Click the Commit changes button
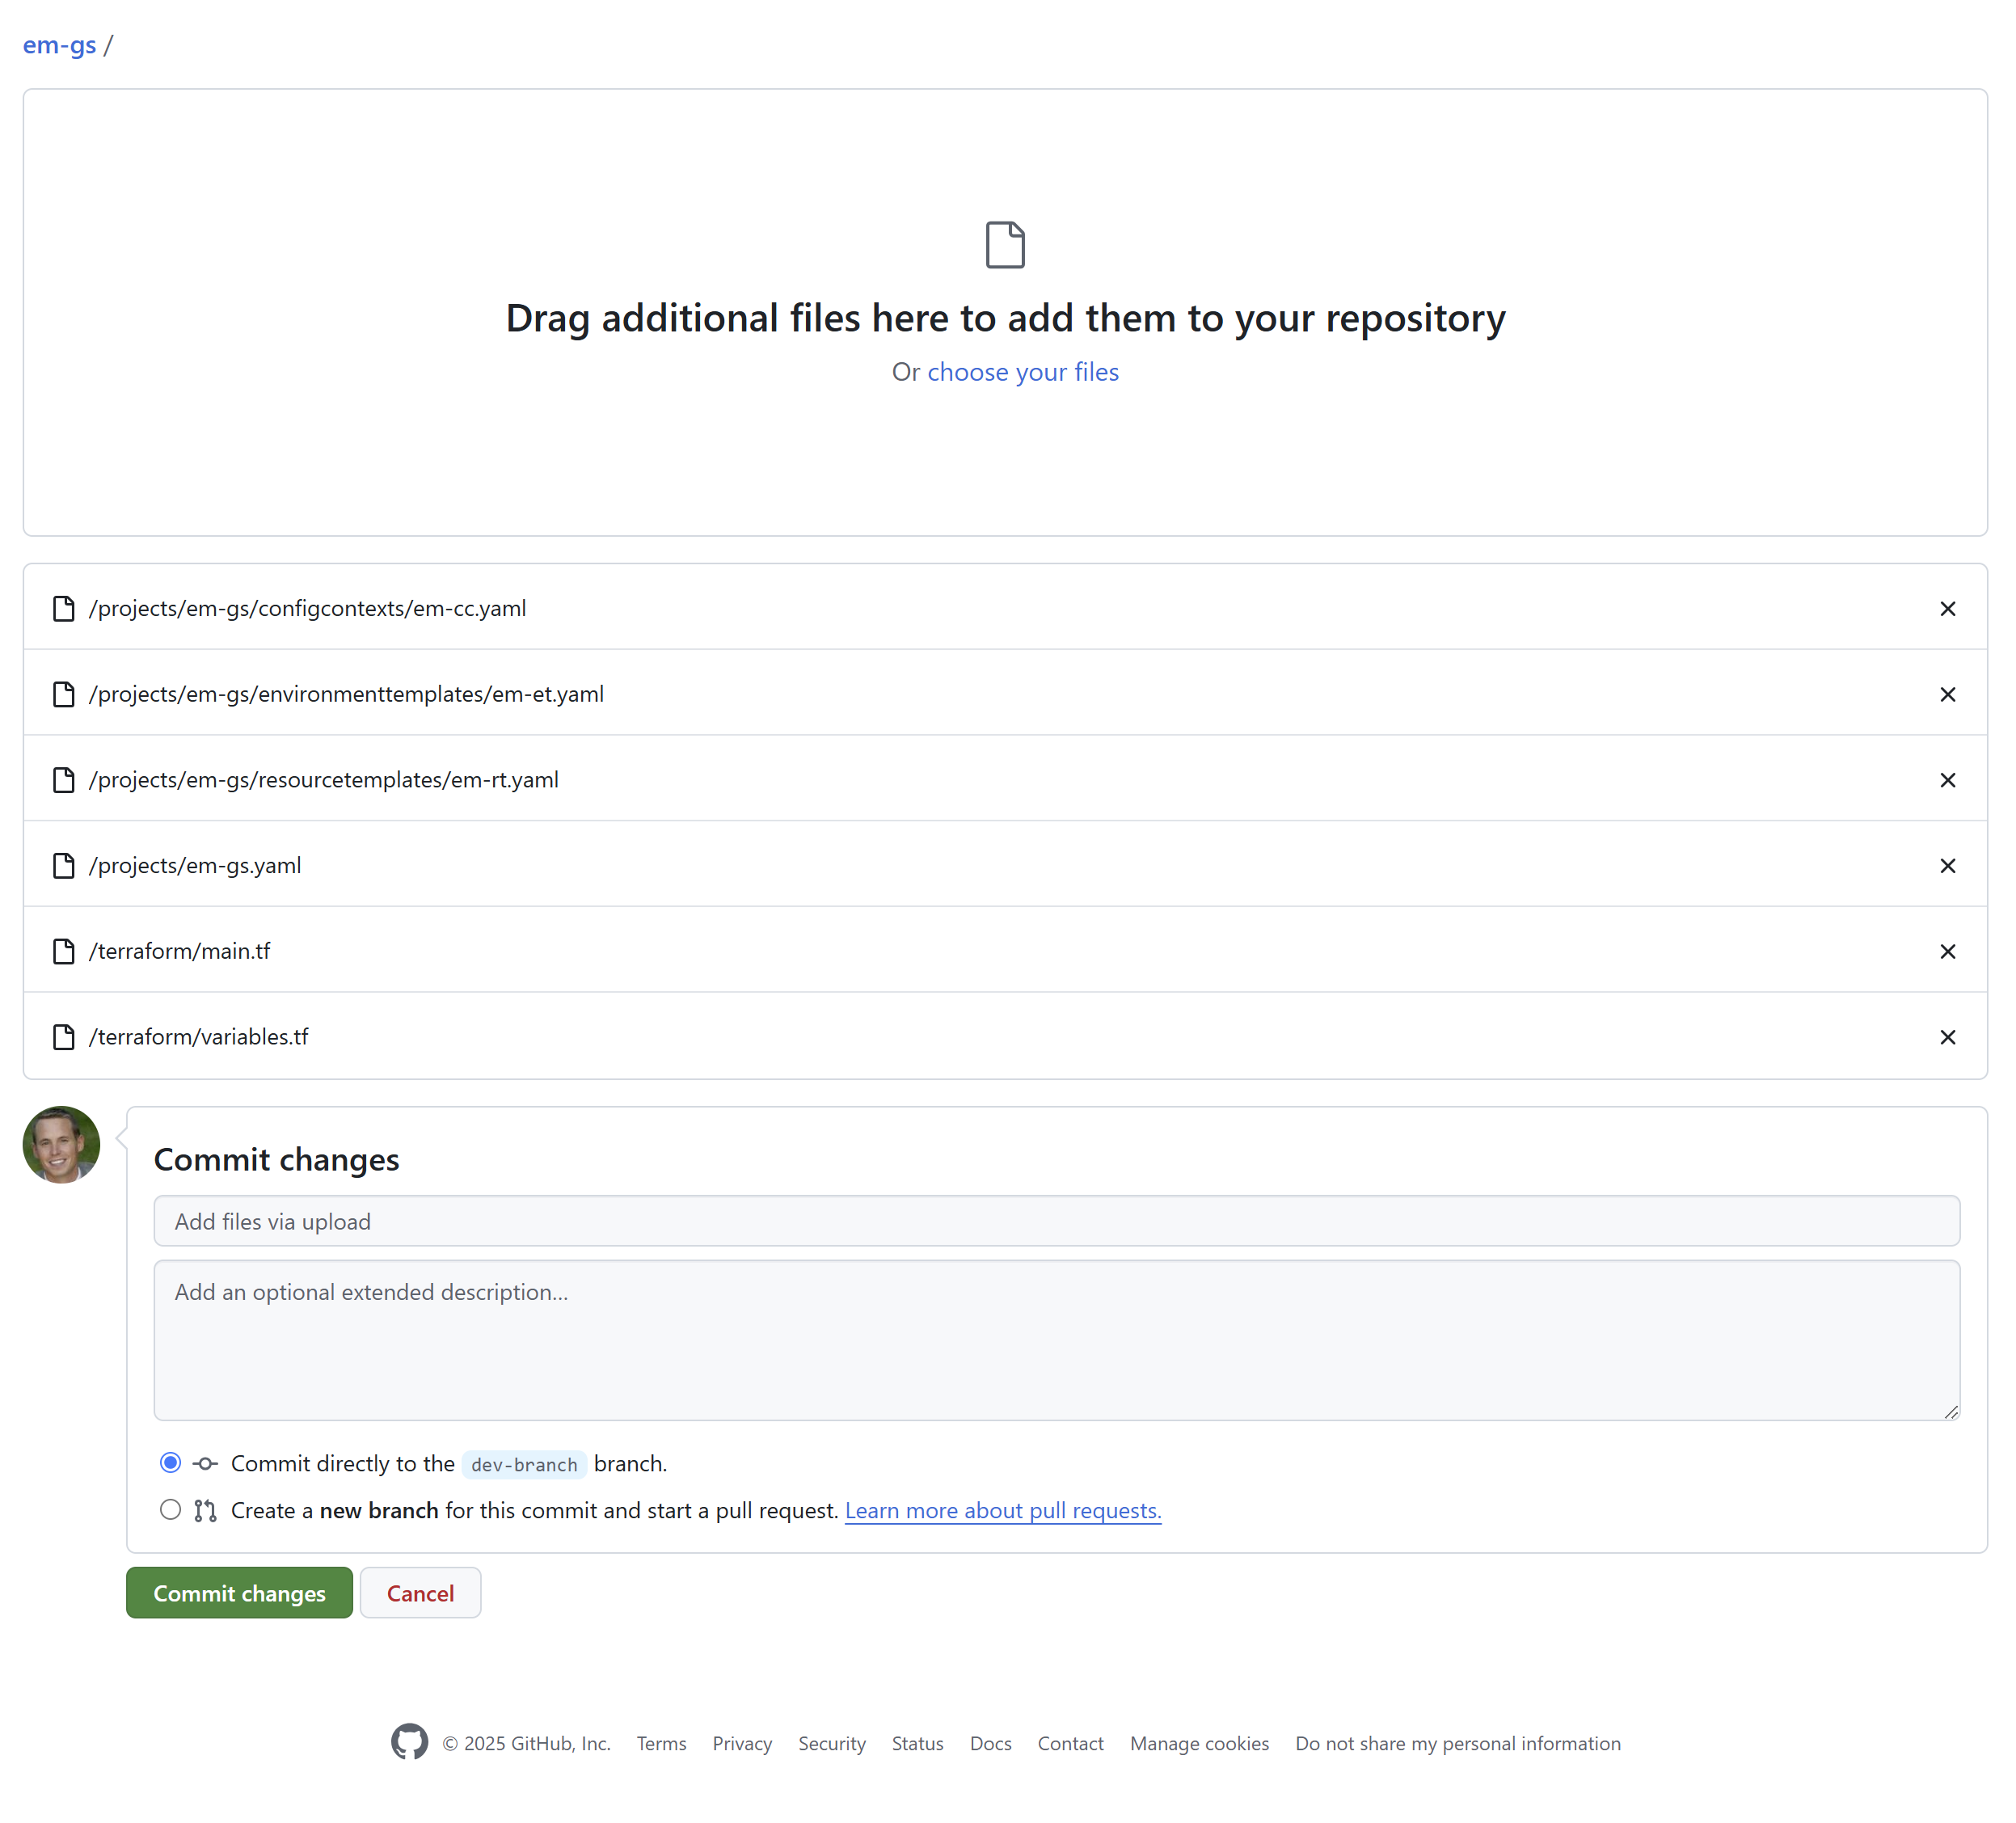Screen dimensions: 2016x1823 tap(239, 1593)
